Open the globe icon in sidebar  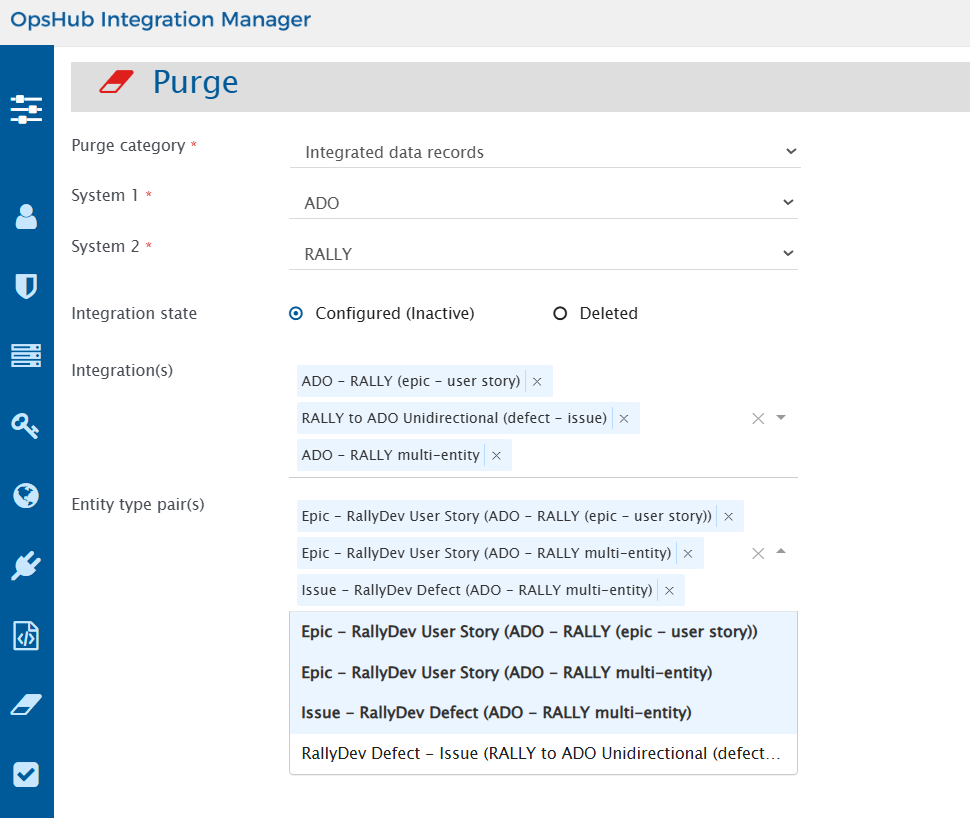pyautogui.click(x=26, y=495)
